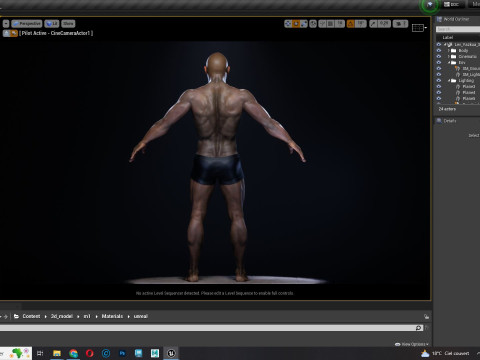
Task: Open the rotation snap angle dropdown
Action: (x=360, y=24)
